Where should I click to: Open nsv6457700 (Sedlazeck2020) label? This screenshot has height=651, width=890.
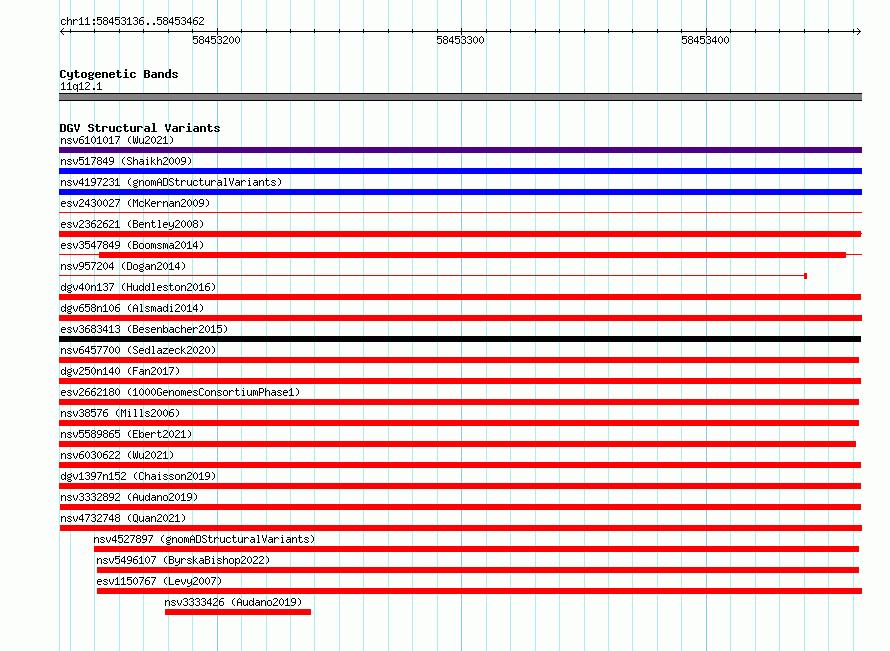point(138,350)
